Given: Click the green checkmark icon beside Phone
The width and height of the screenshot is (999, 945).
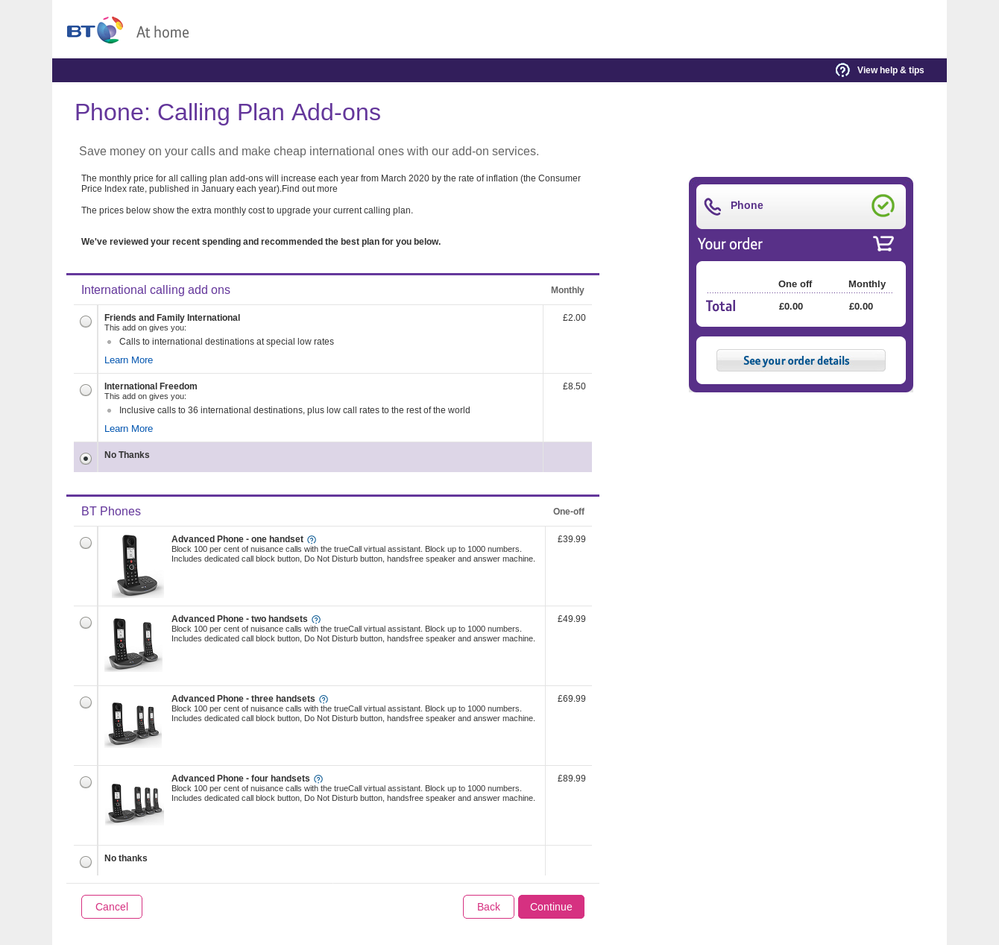Looking at the screenshot, I should tap(882, 206).
